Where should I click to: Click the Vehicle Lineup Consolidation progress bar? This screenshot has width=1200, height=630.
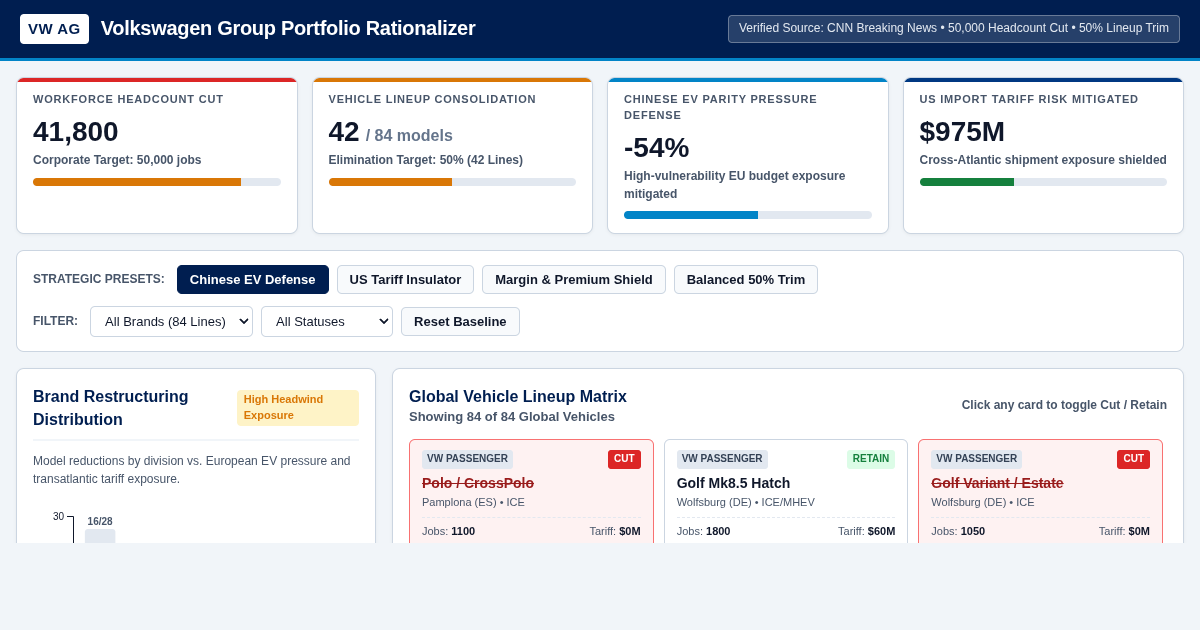452,182
